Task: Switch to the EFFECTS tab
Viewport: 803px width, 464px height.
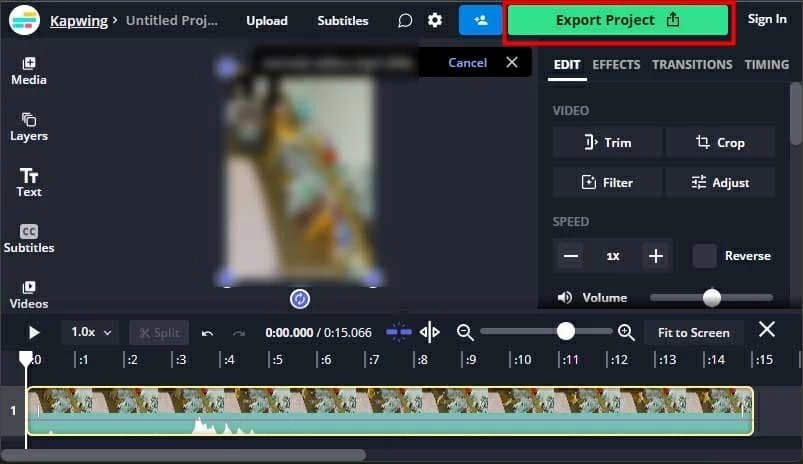Action: point(616,64)
